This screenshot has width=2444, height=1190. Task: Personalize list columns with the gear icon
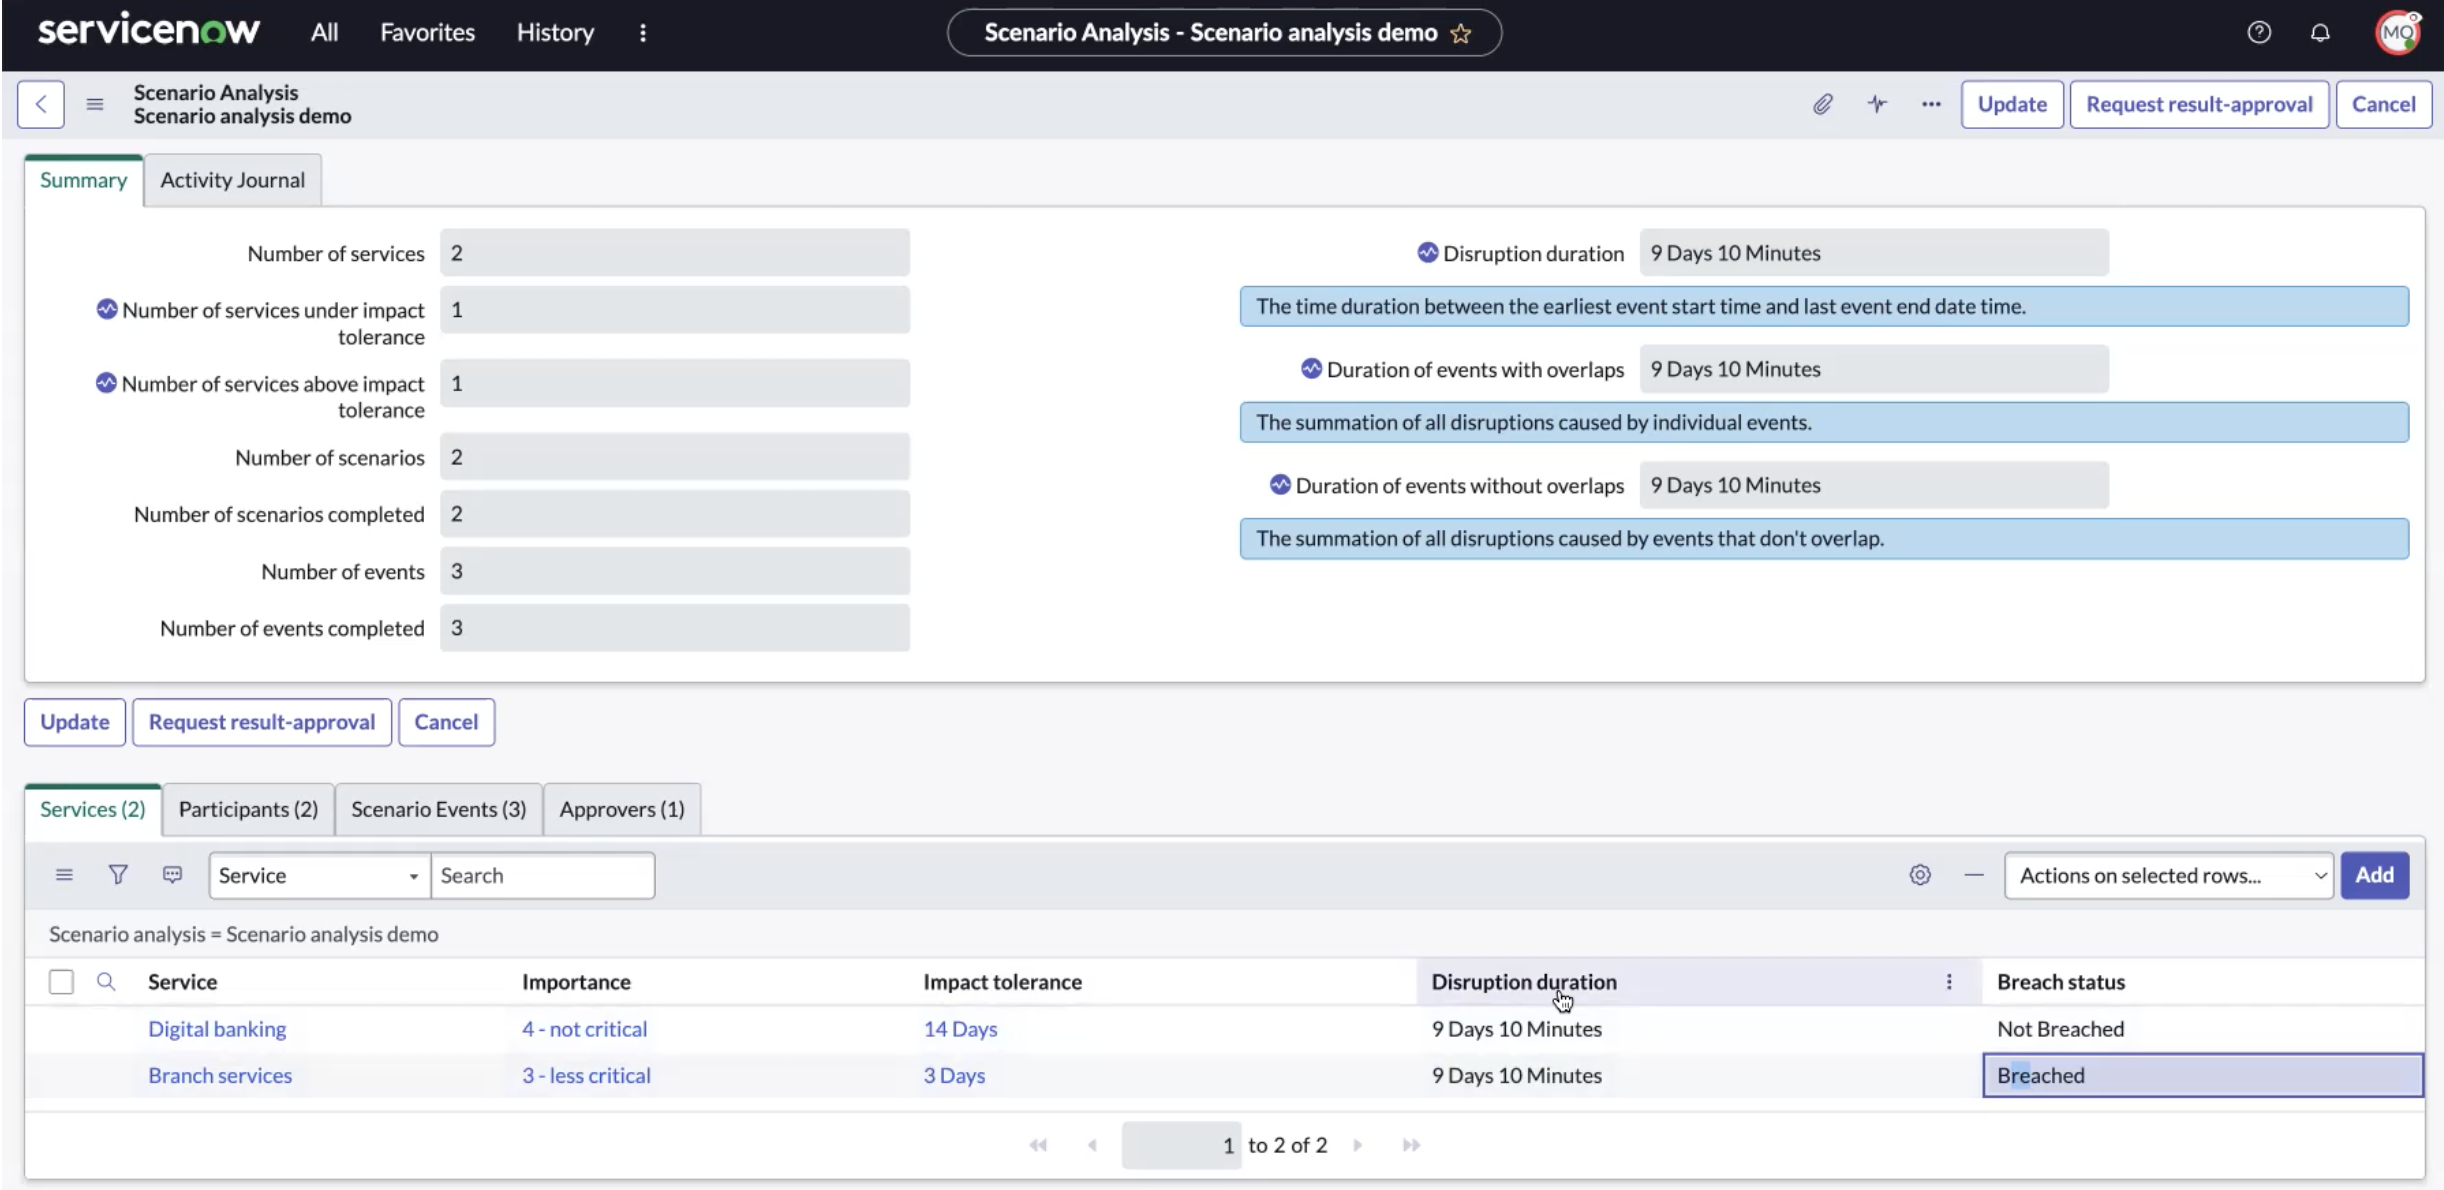(x=1920, y=875)
